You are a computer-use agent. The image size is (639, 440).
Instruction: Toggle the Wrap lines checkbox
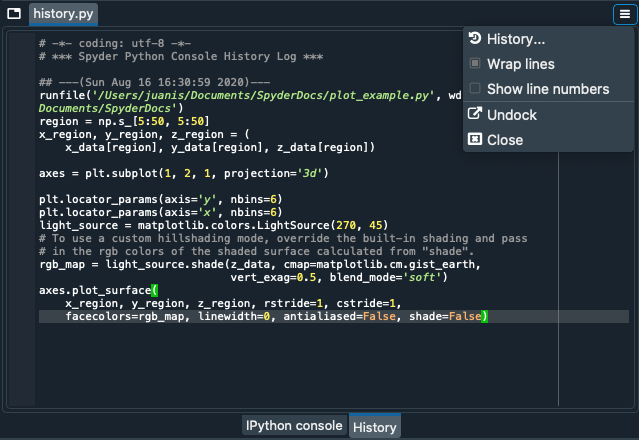coord(475,64)
